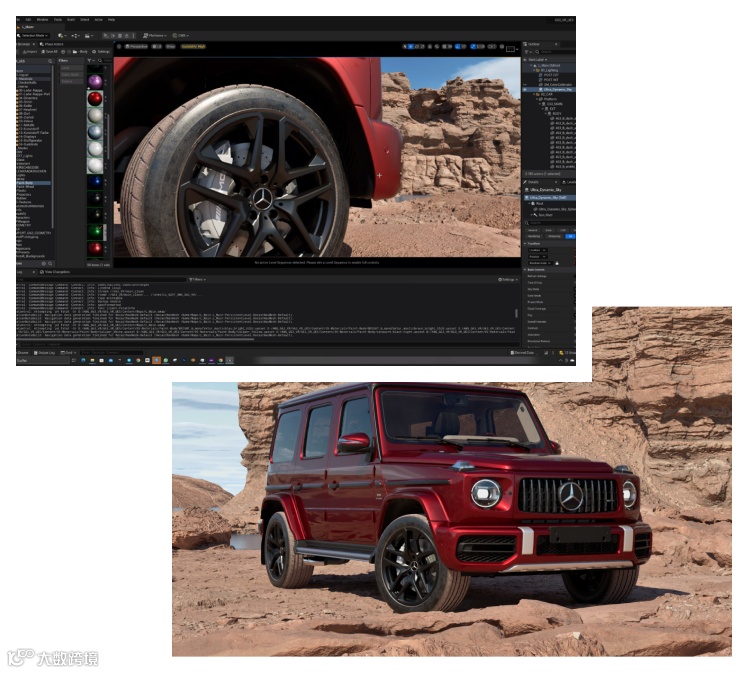Select the purple material thumbnail
The height and width of the screenshot is (673, 748).
95,82
